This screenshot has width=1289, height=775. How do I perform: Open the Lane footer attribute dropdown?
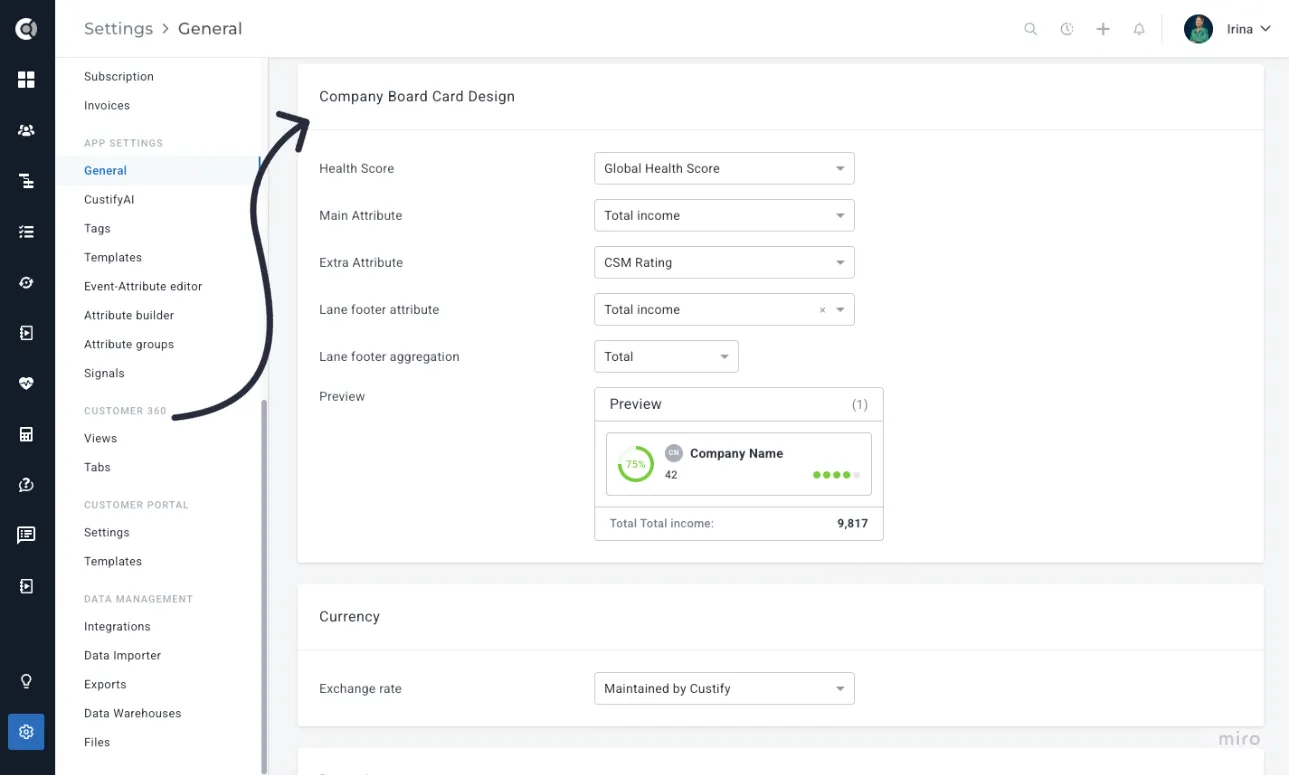click(724, 310)
